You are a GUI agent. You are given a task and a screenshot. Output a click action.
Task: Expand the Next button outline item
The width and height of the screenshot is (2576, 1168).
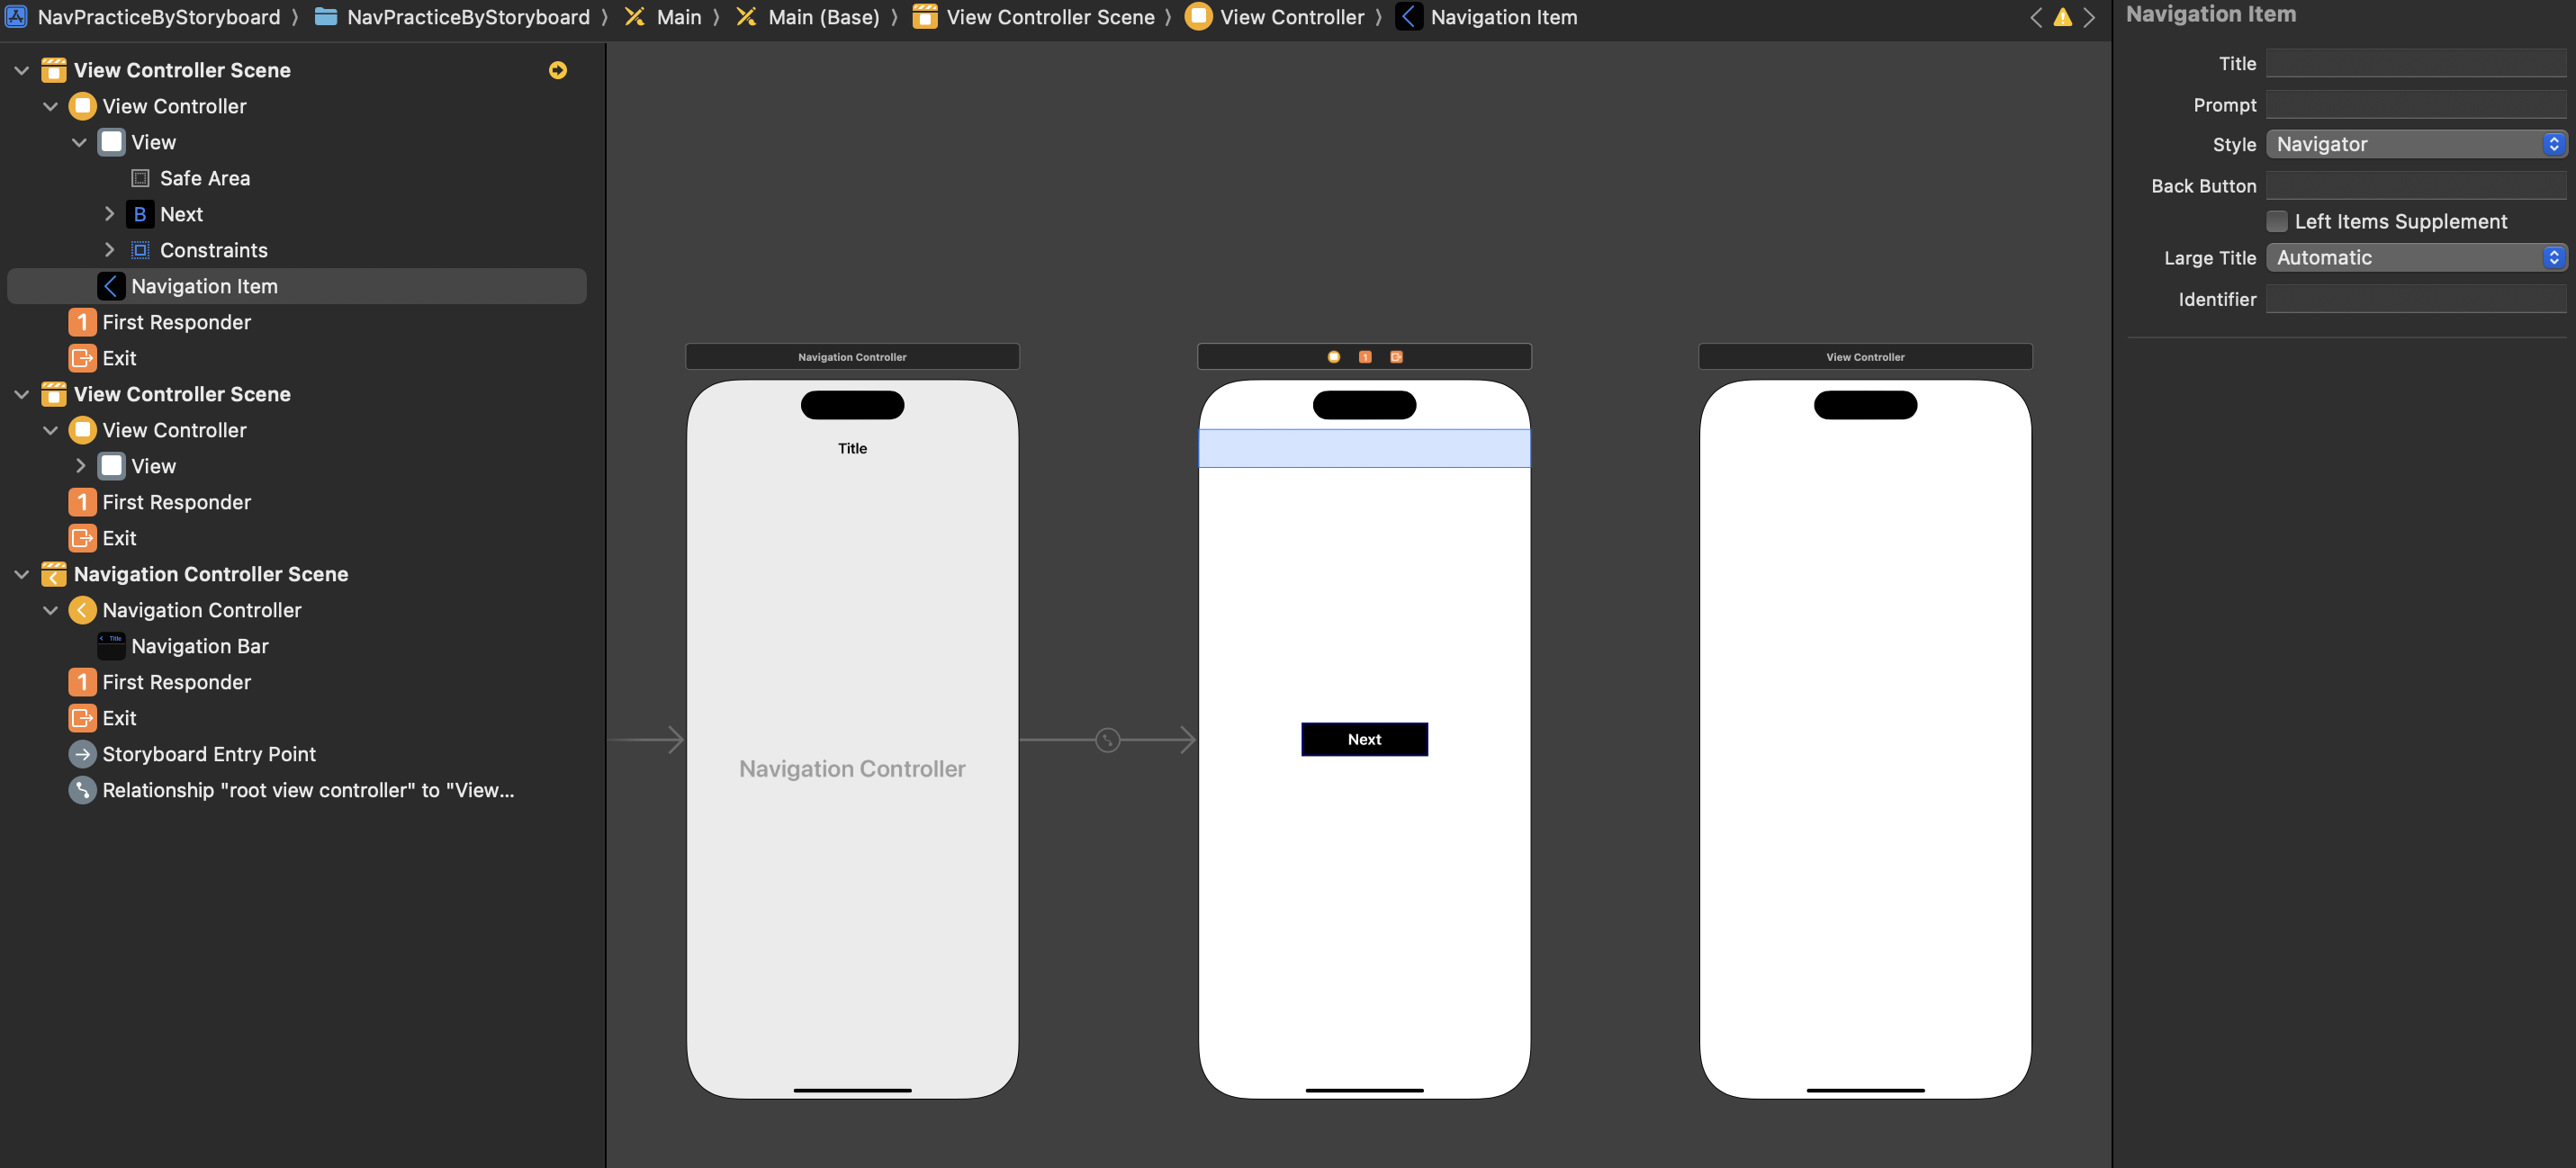[x=109, y=214]
